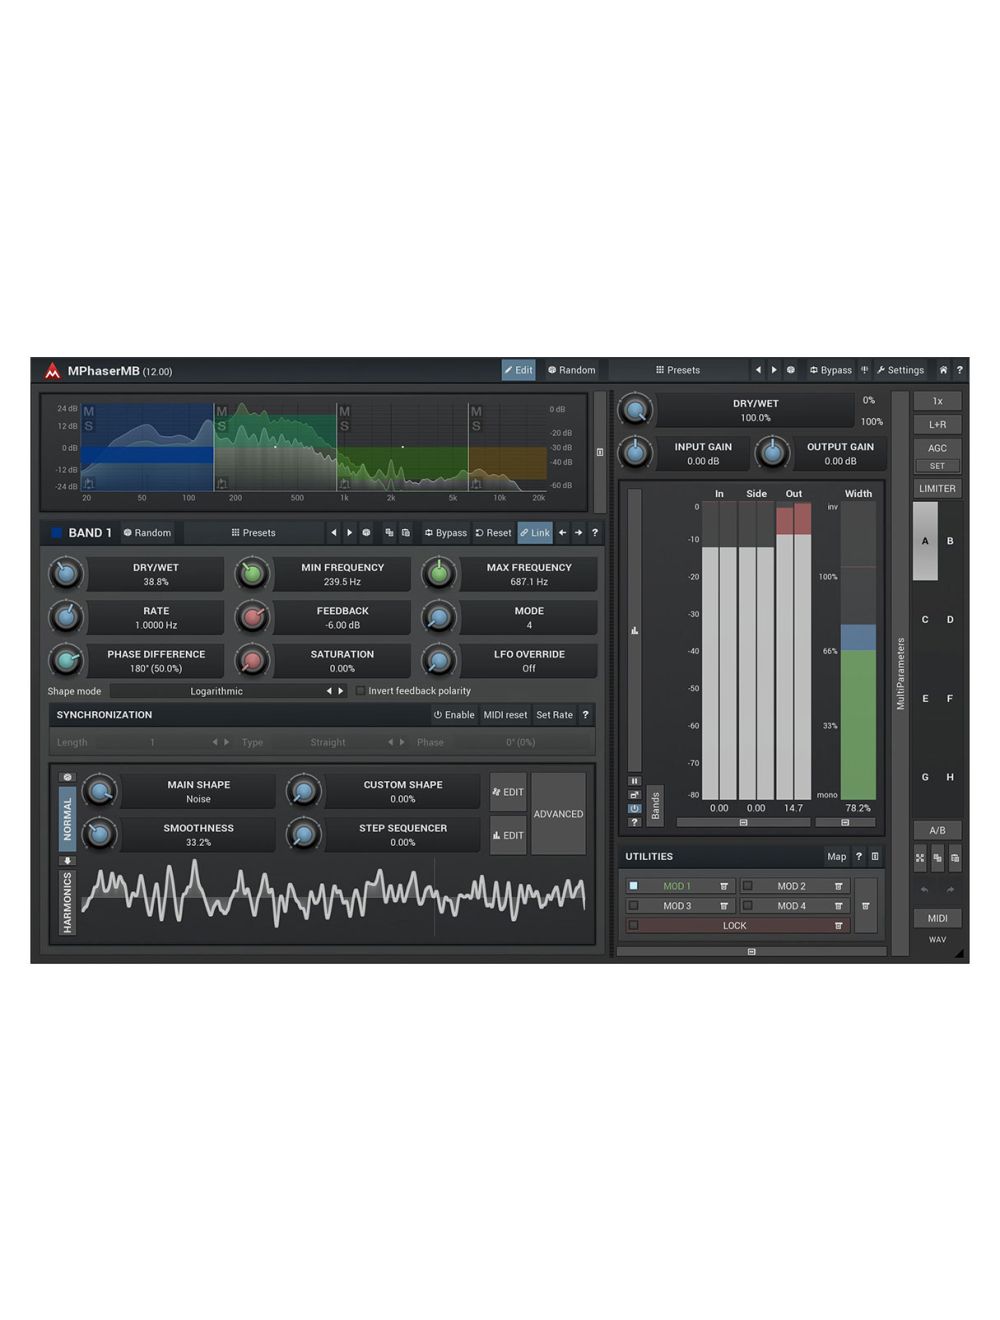Click the ADVANCED button
Viewport: 1000px width, 1320px height.
[558, 814]
